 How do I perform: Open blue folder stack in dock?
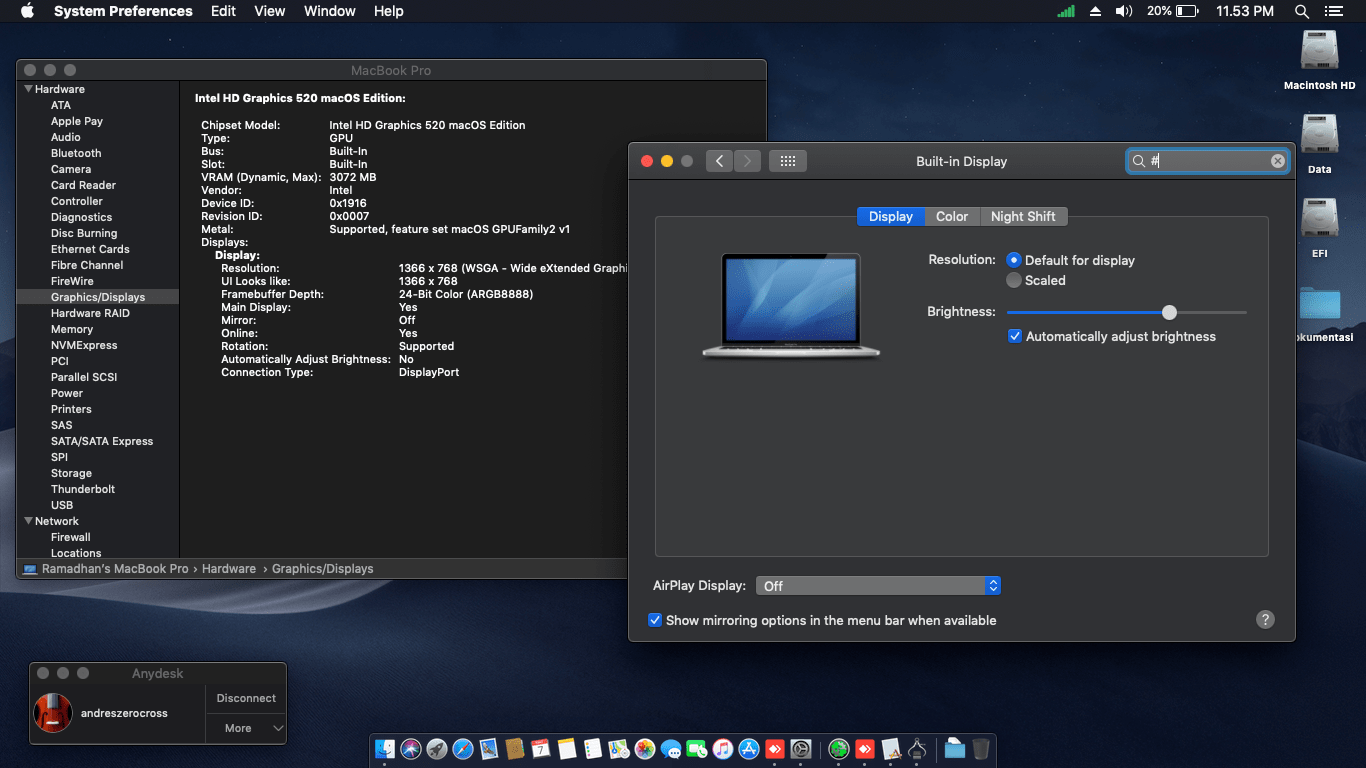pos(954,749)
